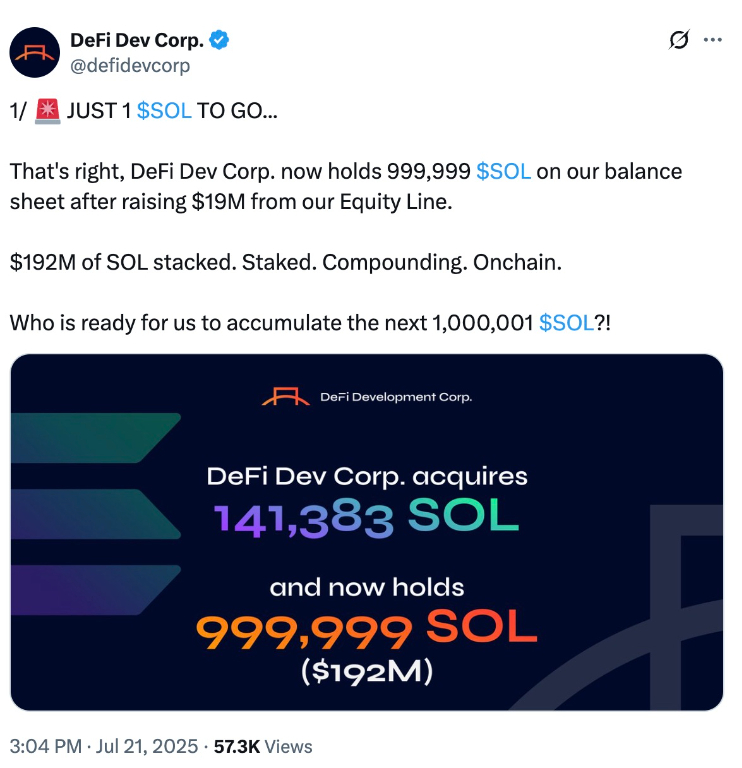The width and height of the screenshot is (742, 768).
Task: View the 57.3K Views count
Action: pyautogui.click(x=263, y=746)
